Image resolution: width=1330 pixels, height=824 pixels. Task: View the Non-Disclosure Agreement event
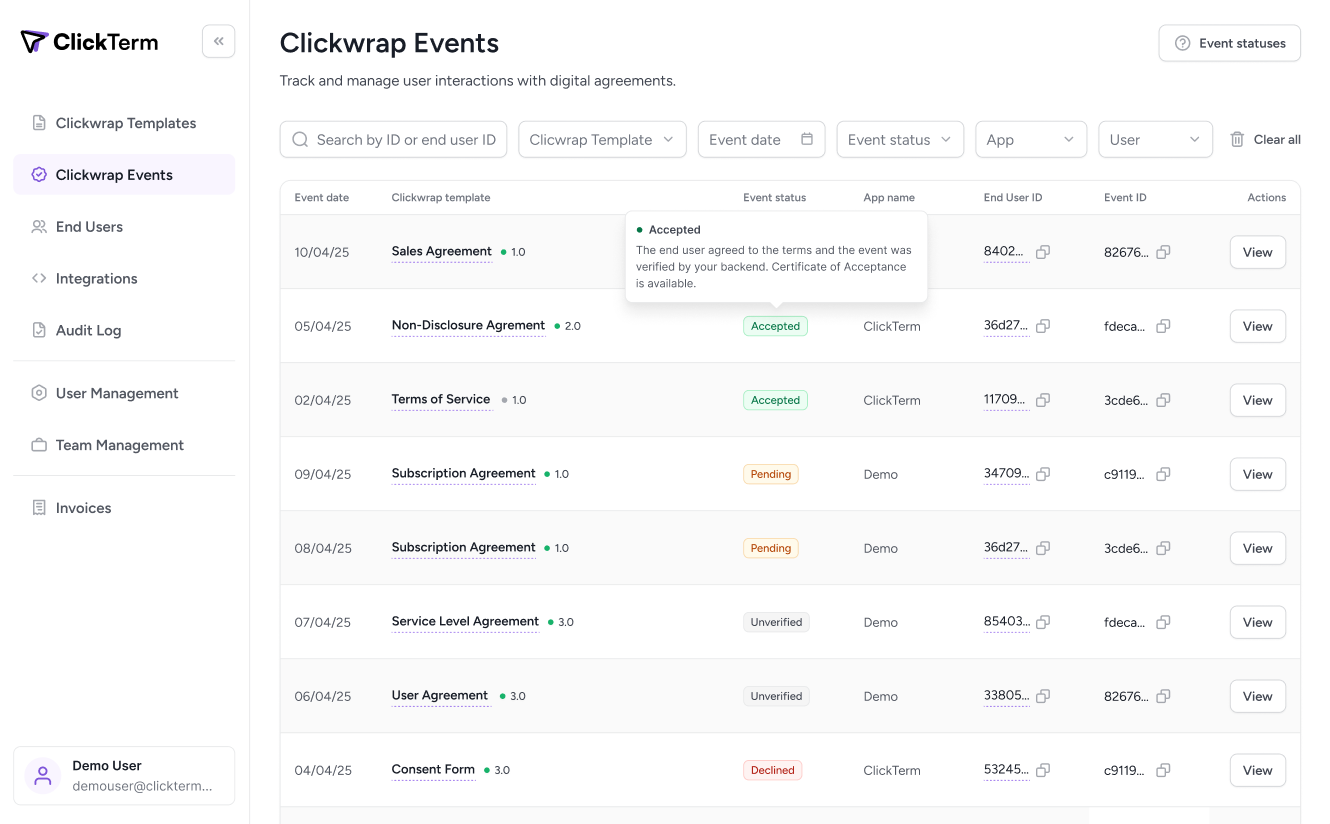1257,326
